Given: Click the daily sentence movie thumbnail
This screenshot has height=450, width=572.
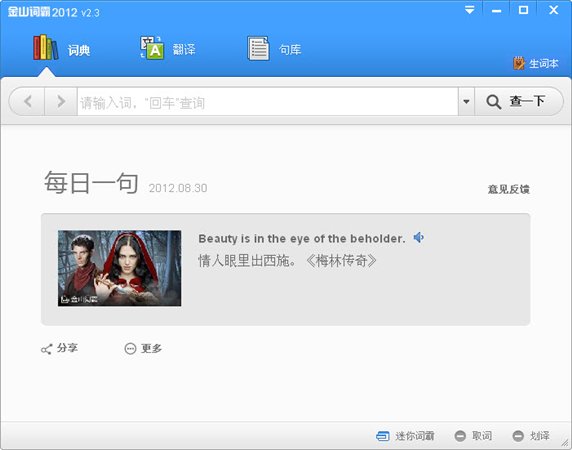Looking at the screenshot, I should point(119,268).
